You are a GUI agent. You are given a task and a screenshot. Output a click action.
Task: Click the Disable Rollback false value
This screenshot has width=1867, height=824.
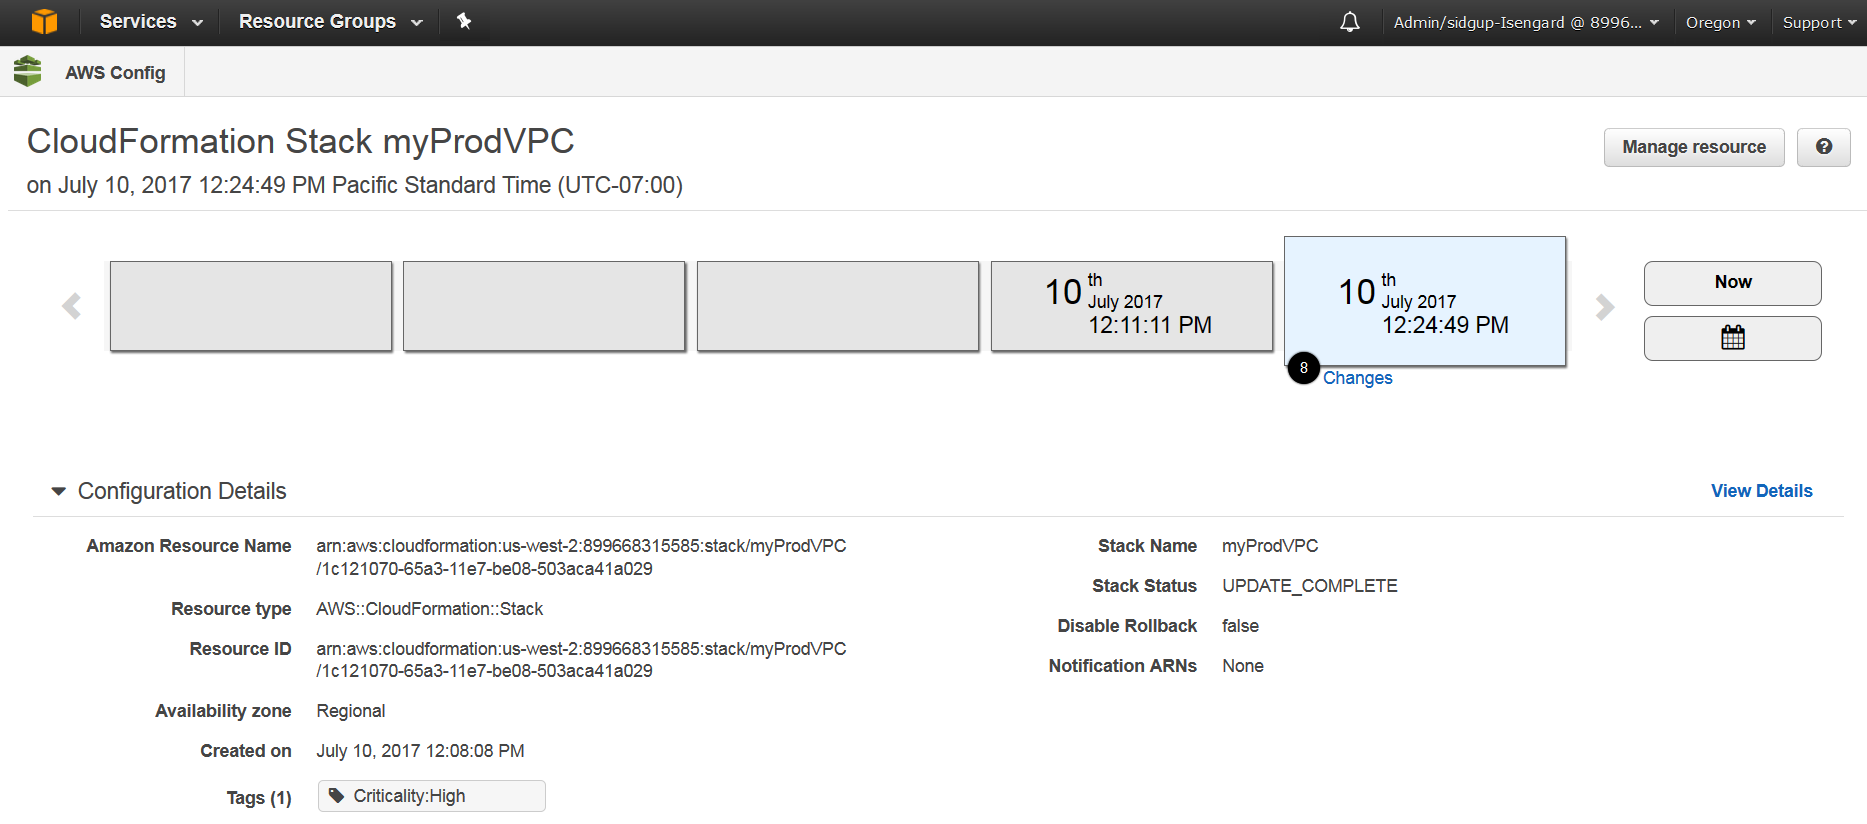[x=1240, y=626]
